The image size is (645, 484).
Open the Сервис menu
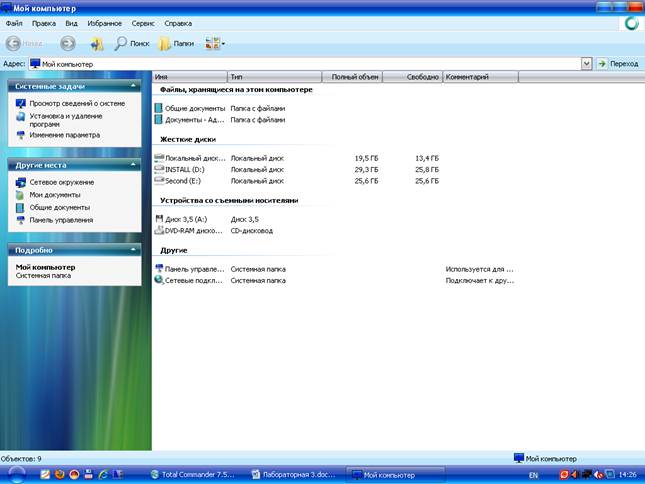point(143,23)
